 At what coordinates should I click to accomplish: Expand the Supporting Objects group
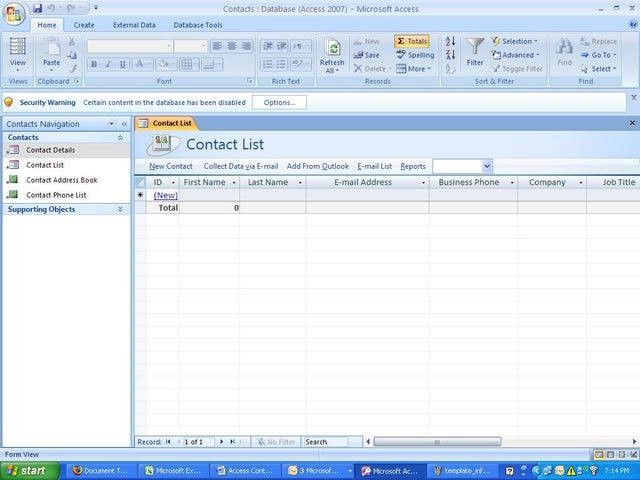[120, 209]
